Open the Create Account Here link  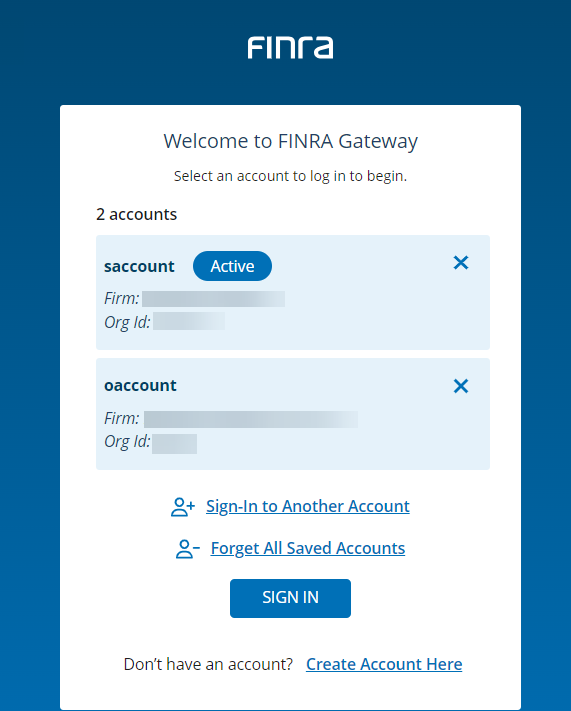click(x=384, y=664)
